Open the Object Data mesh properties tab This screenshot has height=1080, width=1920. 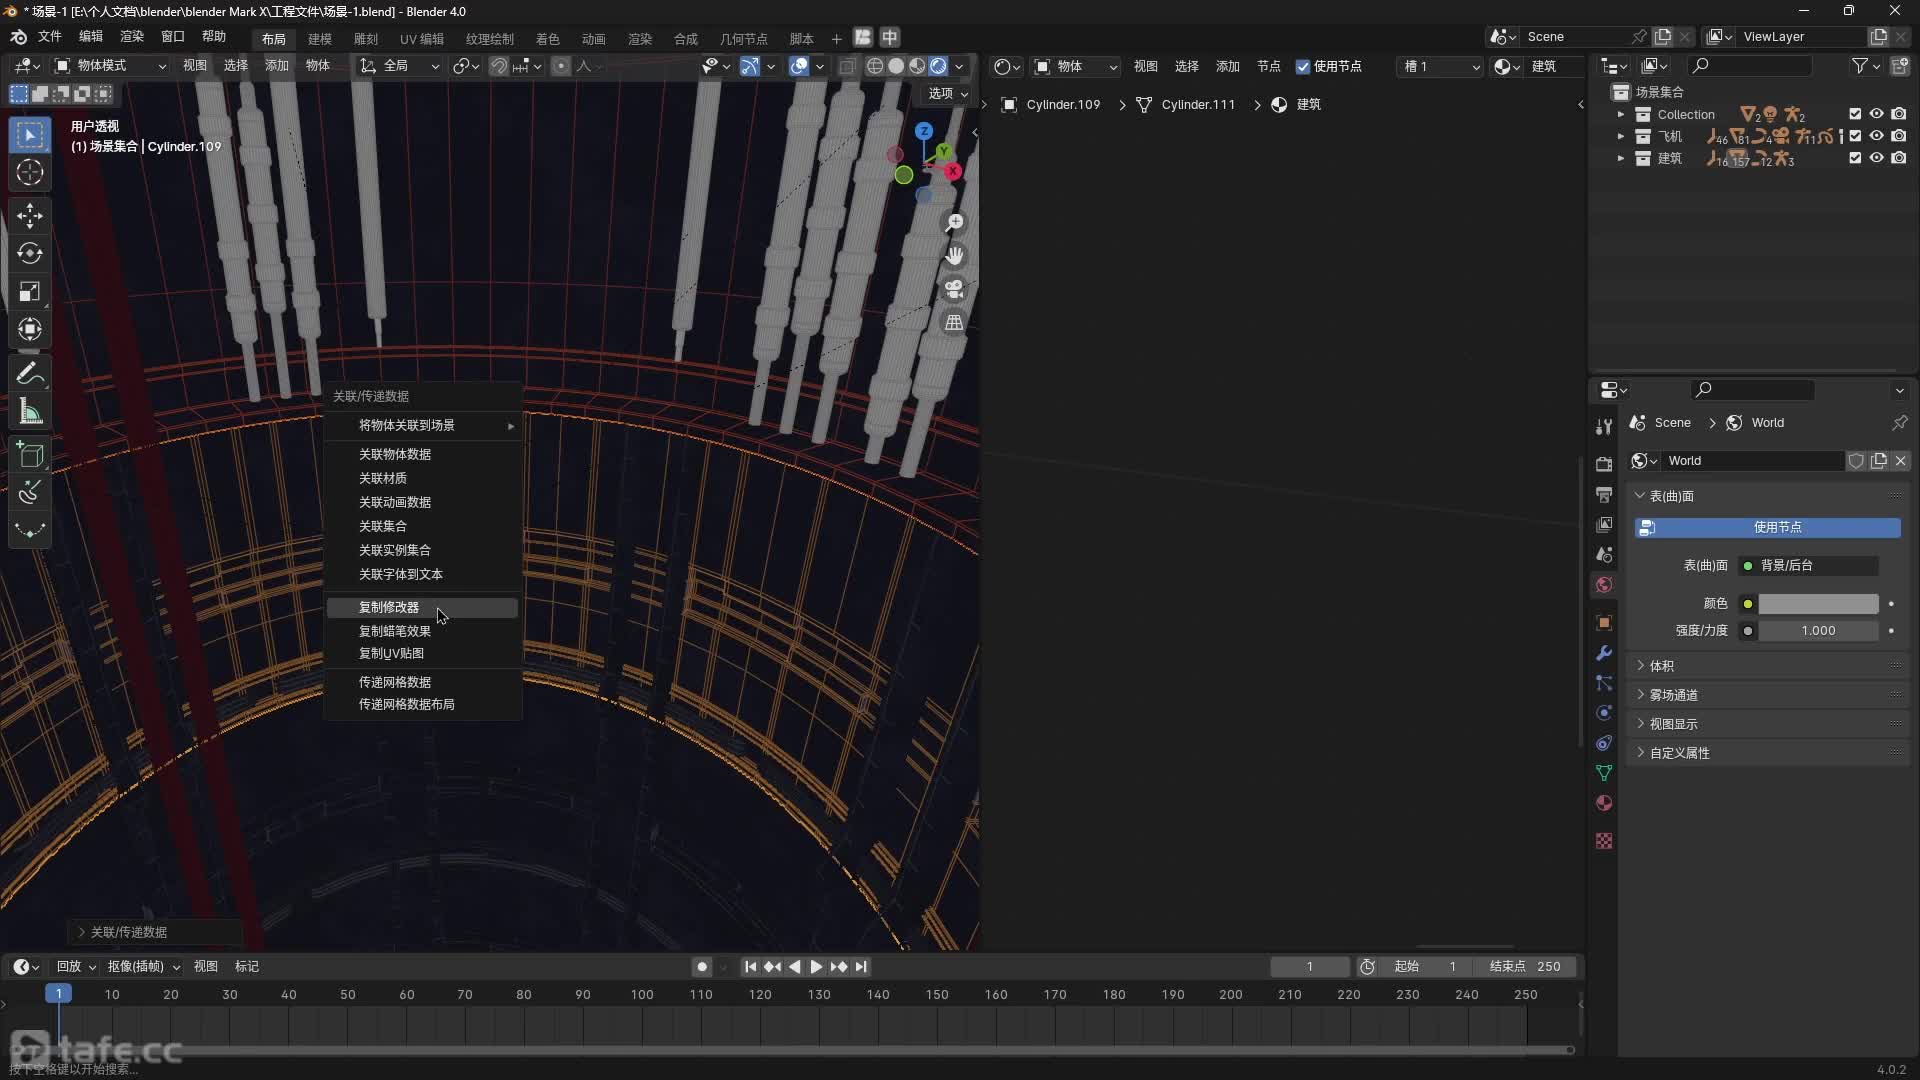click(x=1604, y=773)
